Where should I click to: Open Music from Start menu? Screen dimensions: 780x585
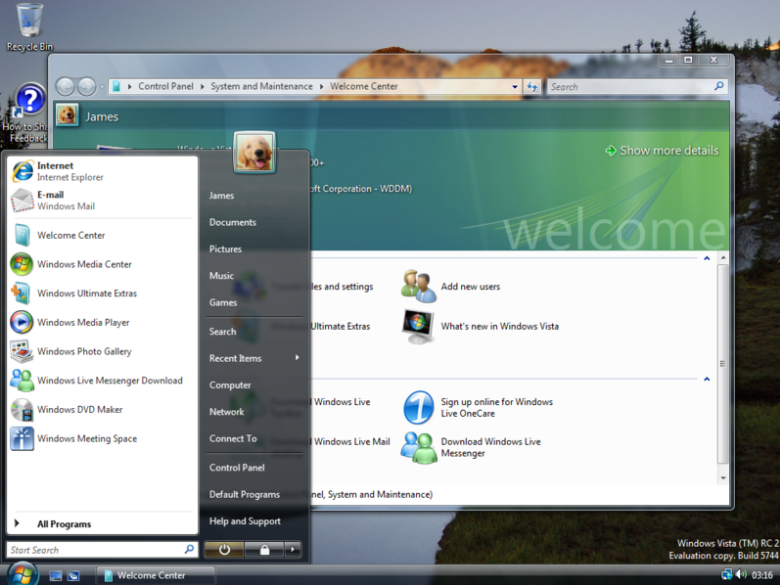coord(255,276)
